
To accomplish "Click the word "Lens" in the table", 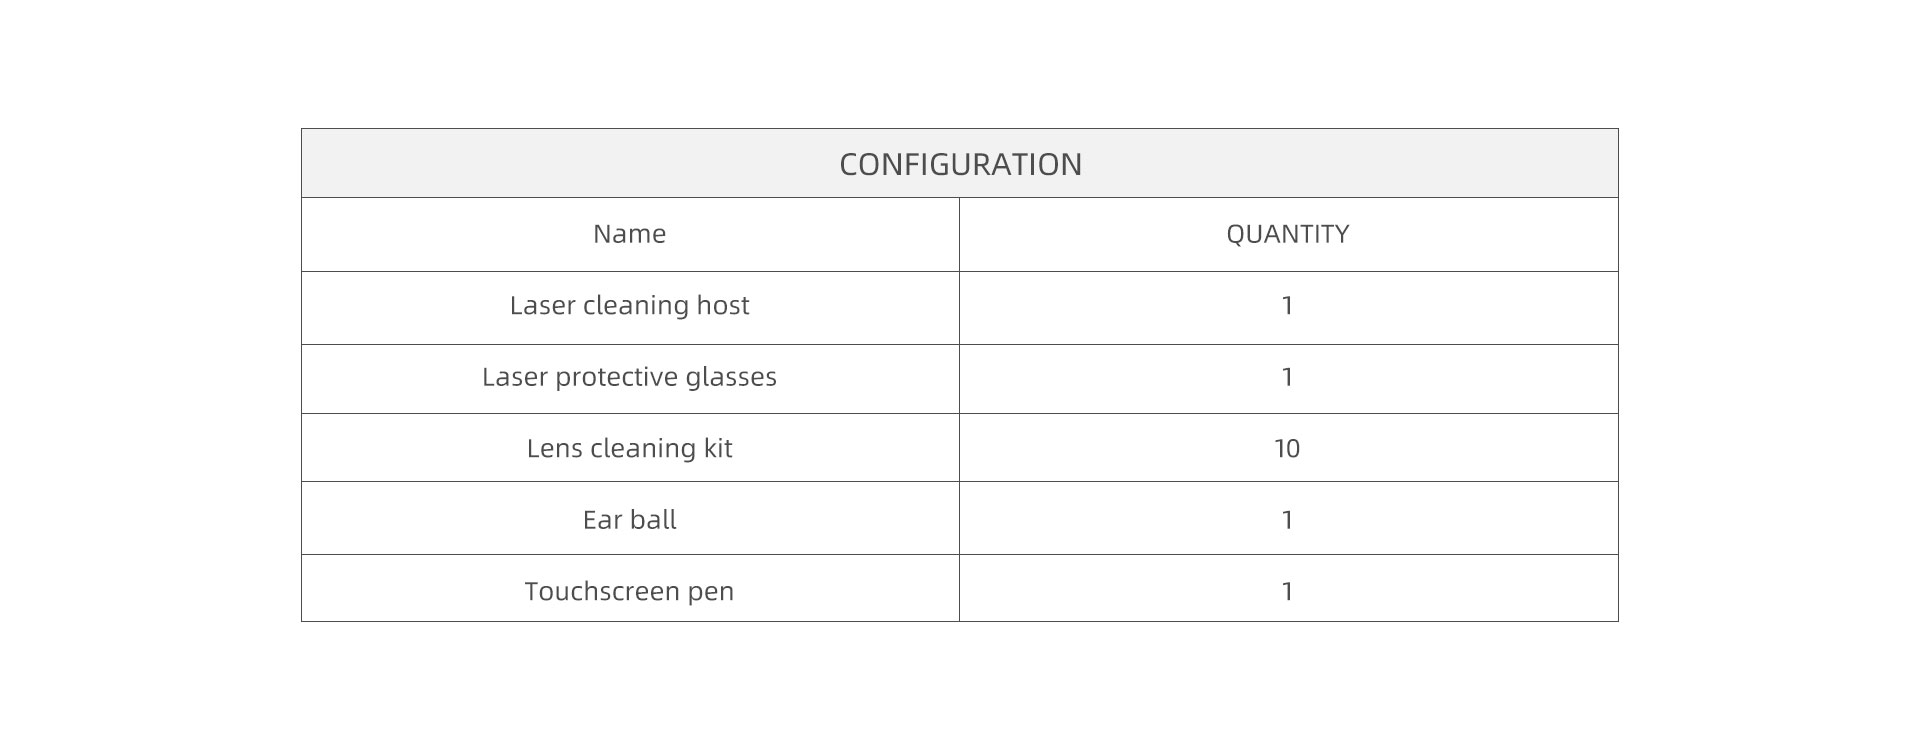I will point(554,448).
